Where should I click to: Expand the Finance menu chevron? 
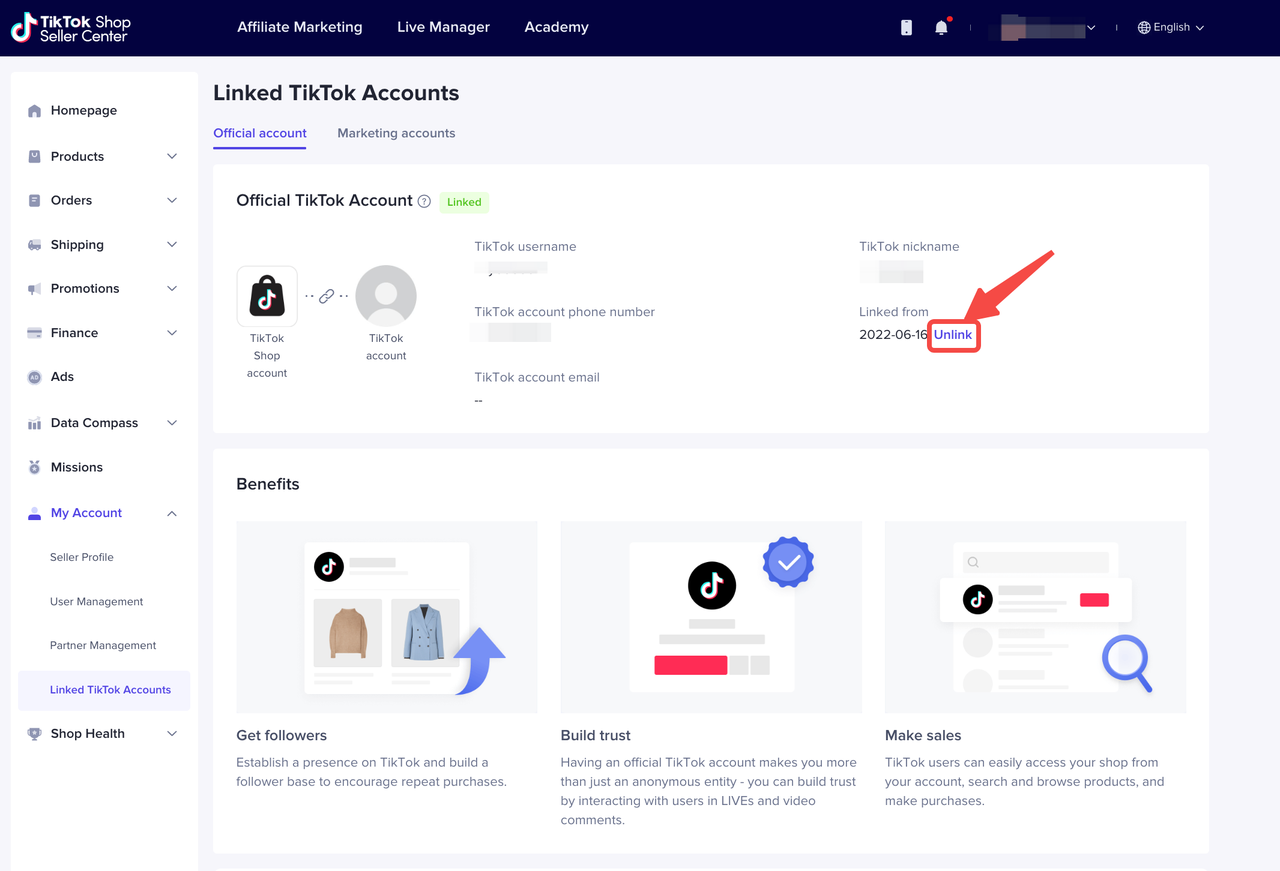coord(172,333)
